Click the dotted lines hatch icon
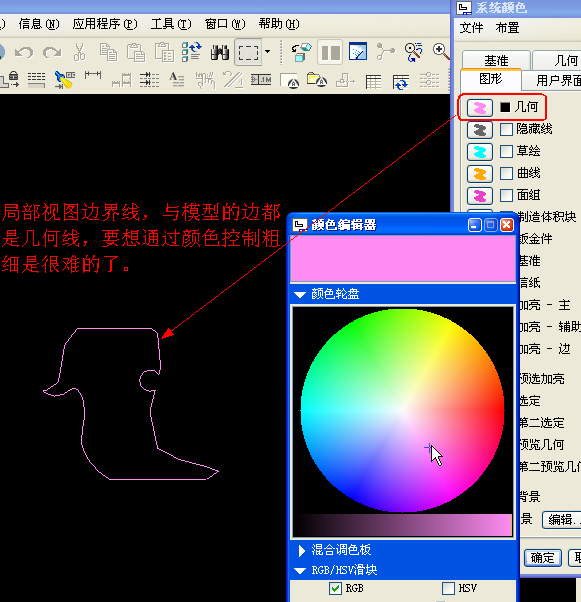 36,80
